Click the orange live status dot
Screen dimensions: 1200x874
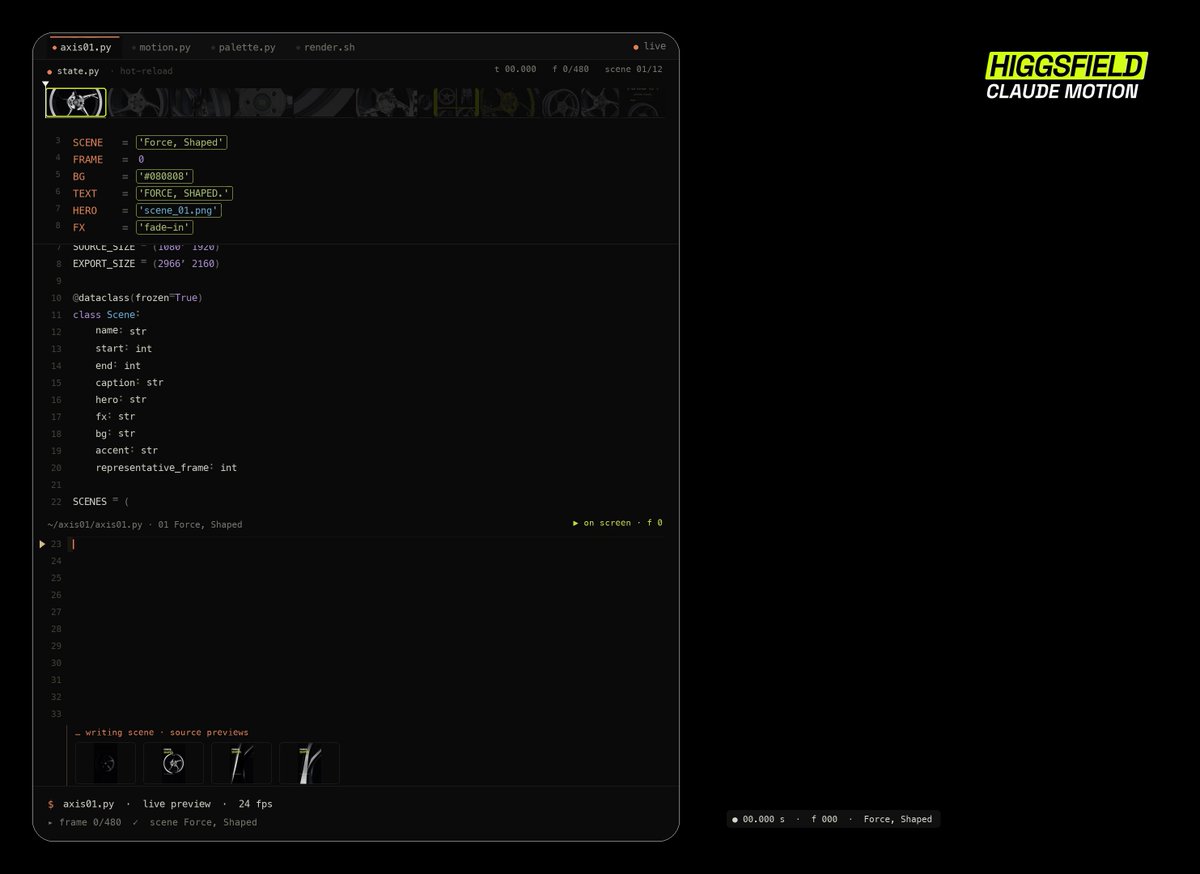(x=636, y=47)
